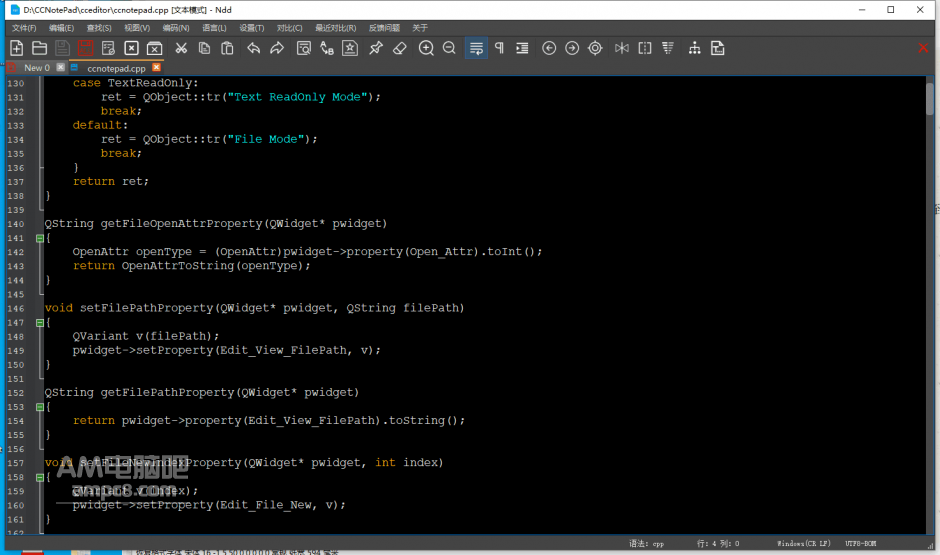Image resolution: width=940 pixels, height=555 pixels.
Task: Click the funnel-shaped lines icon
Action: pos(668,49)
